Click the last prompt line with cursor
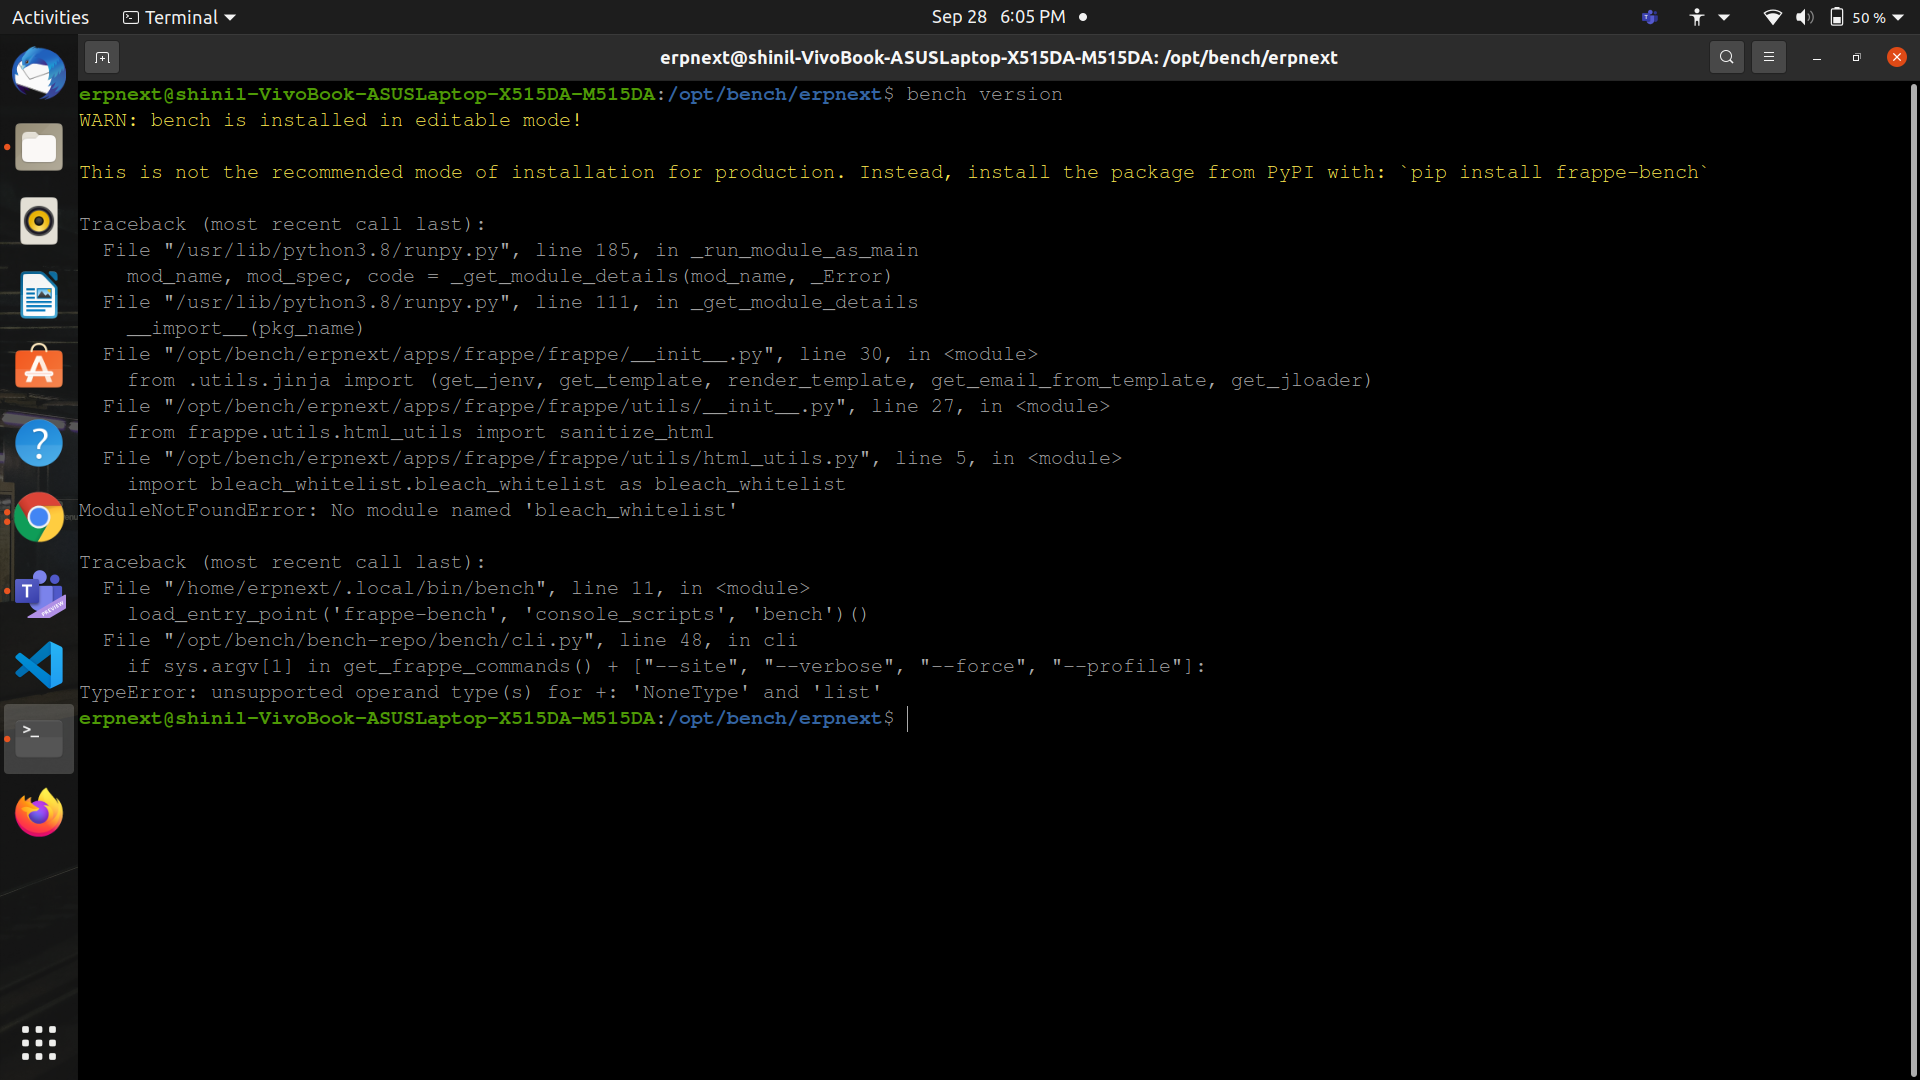The height and width of the screenshot is (1080, 1920). [494, 718]
